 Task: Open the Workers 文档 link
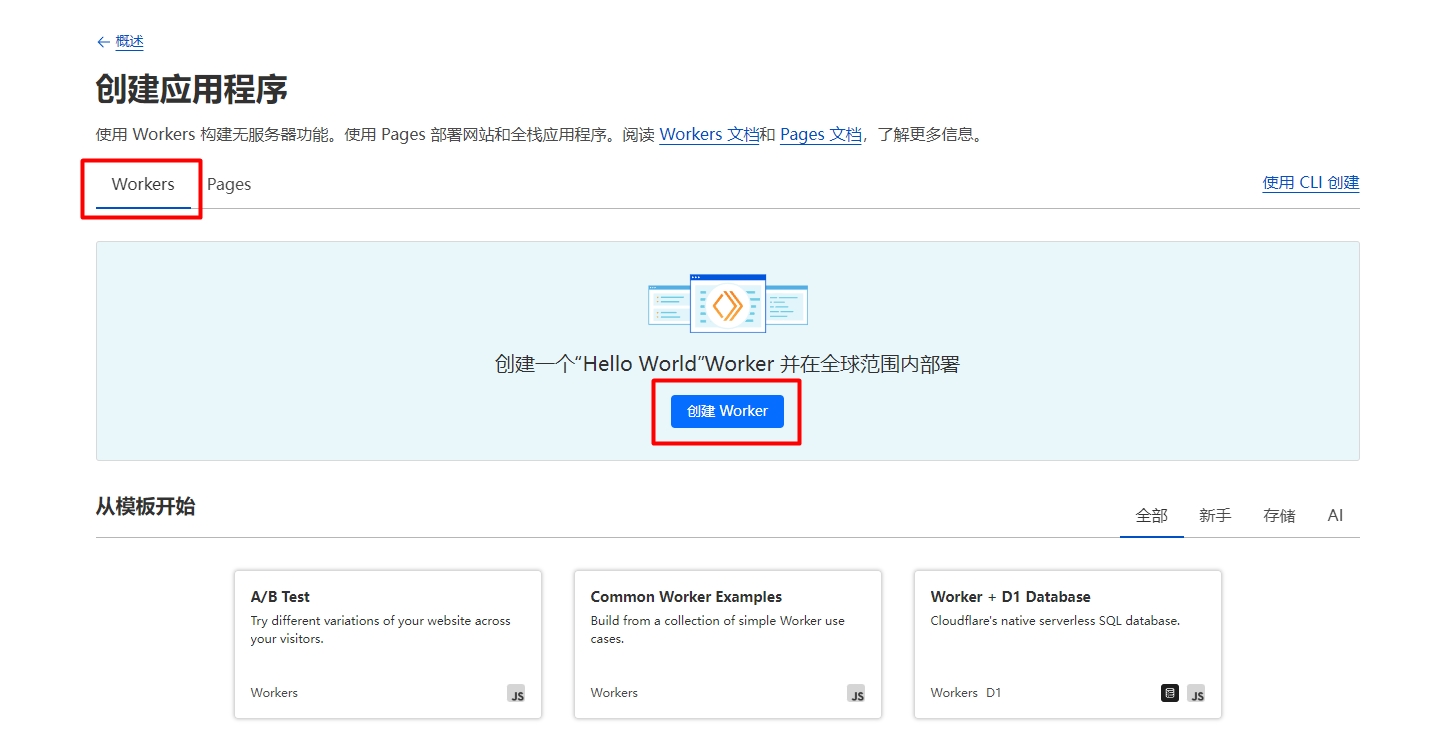[709, 134]
